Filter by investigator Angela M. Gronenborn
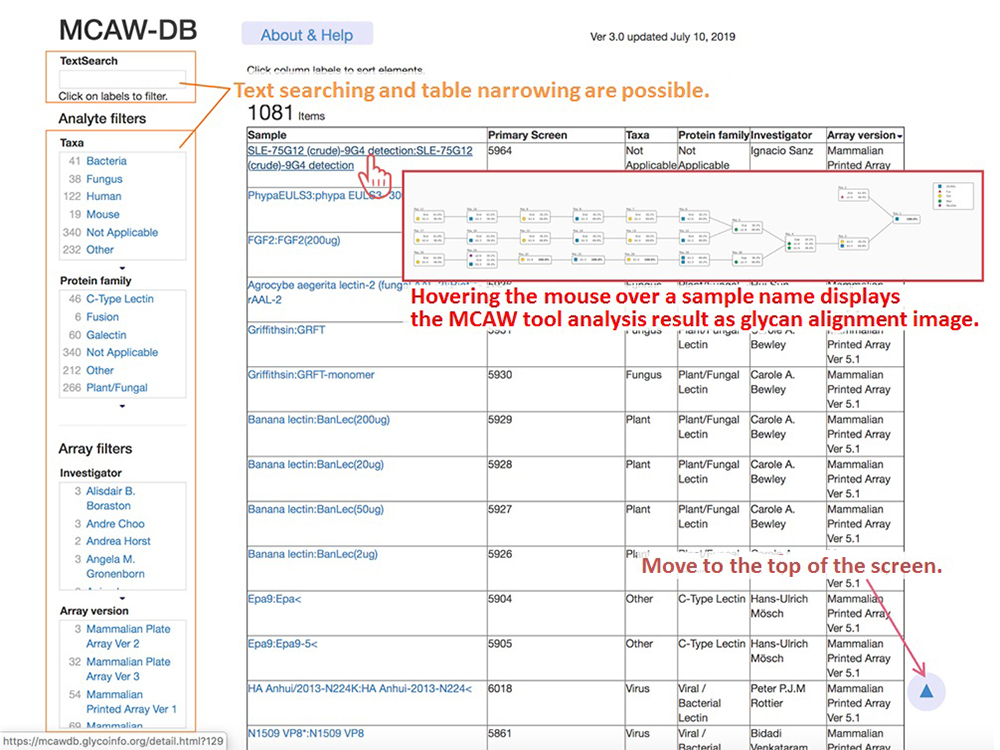 [x=115, y=566]
